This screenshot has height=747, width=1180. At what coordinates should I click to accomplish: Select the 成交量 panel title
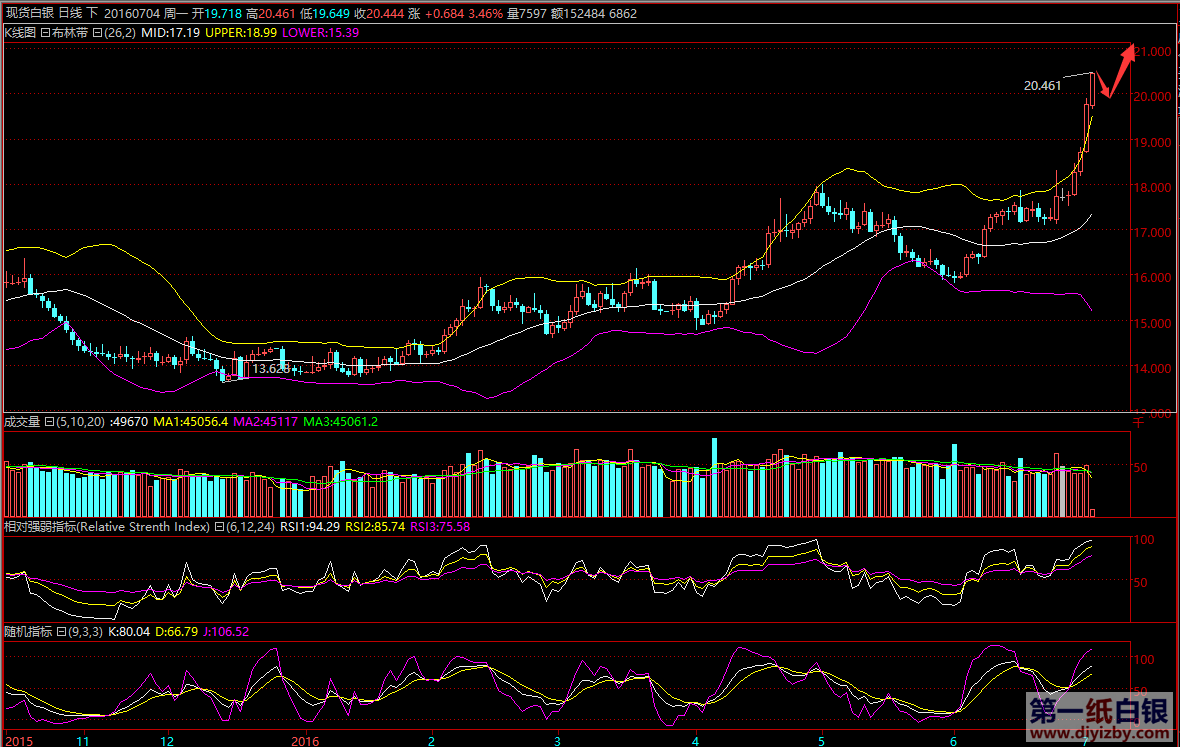[22, 422]
